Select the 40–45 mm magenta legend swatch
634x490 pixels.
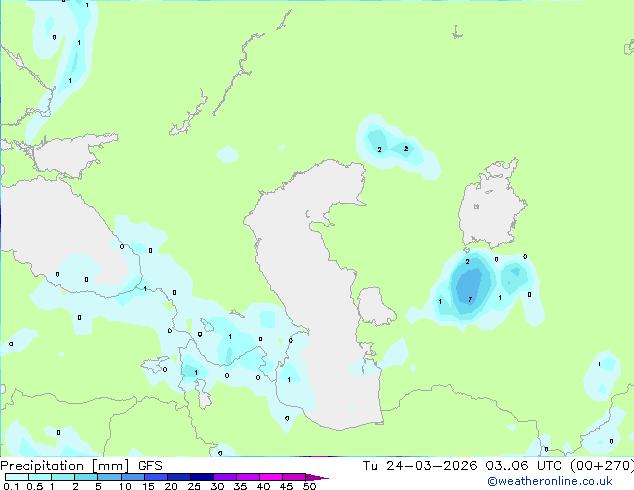tap(271, 477)
